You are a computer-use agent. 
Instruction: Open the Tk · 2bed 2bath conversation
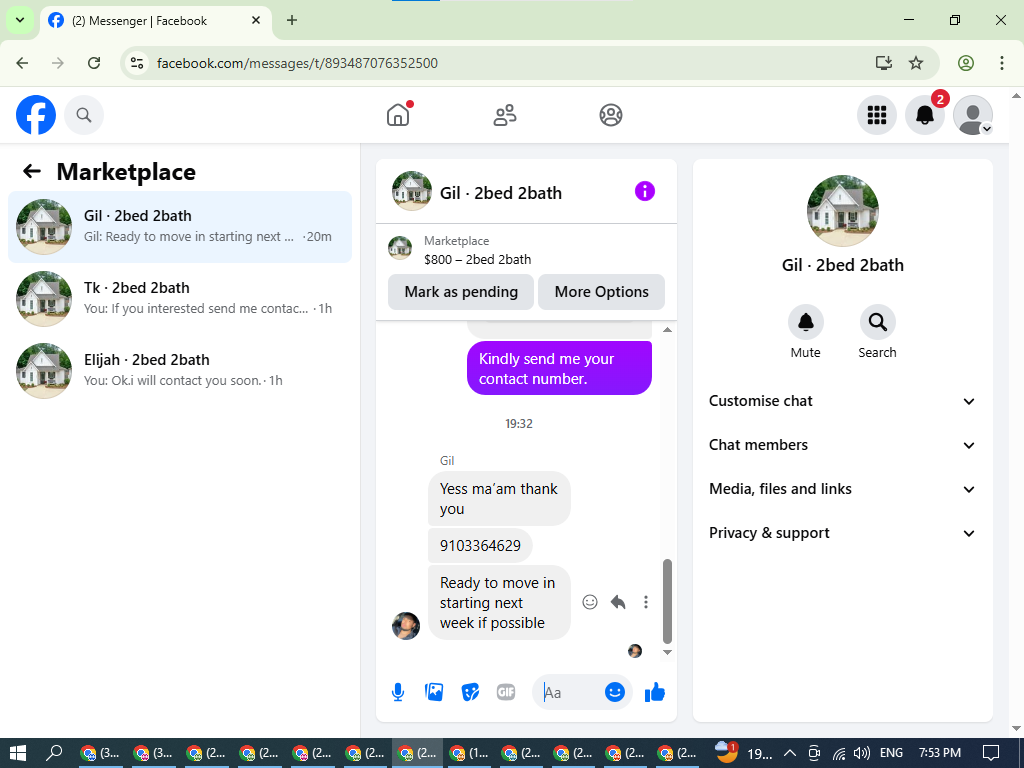[x=180, y=298]
